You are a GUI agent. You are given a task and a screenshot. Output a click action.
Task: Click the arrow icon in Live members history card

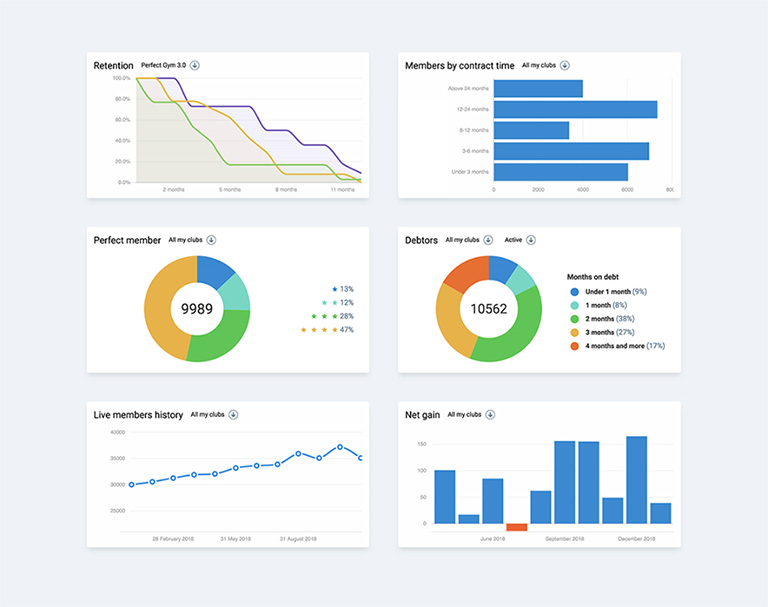pyautogui.click(x=233, y=414)
